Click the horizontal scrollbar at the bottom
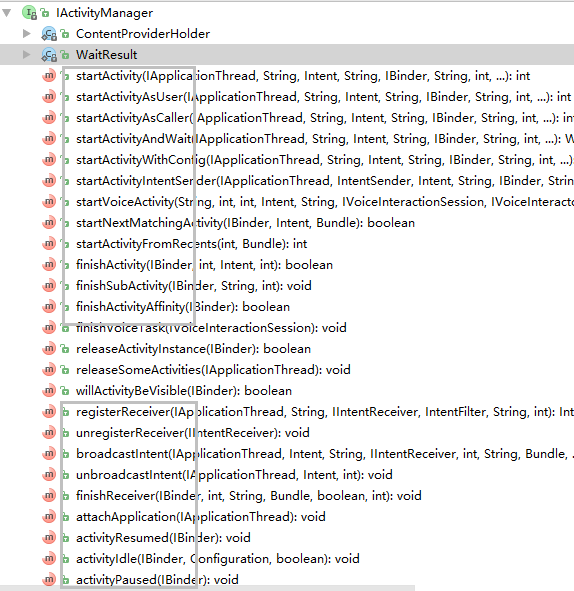This screenshot has width=574, height=591. pos(207,588)
